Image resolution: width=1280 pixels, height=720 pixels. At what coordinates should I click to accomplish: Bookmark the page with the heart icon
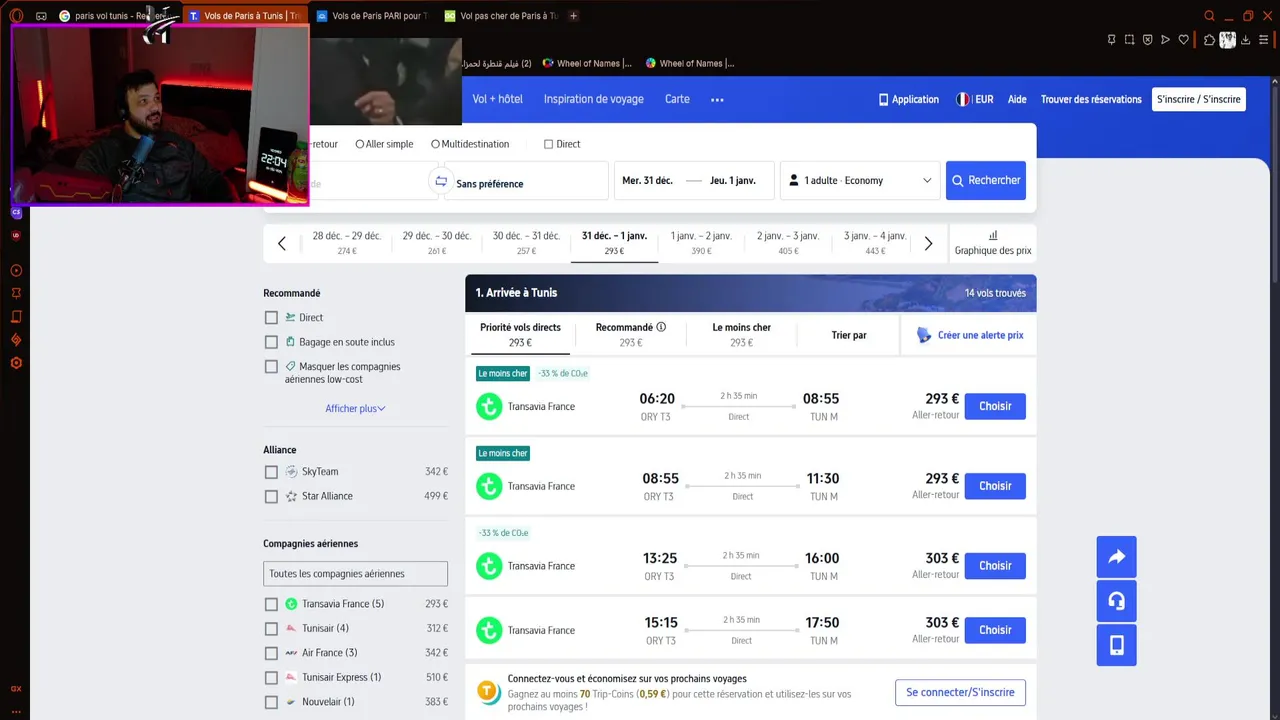coord(1184,40)
